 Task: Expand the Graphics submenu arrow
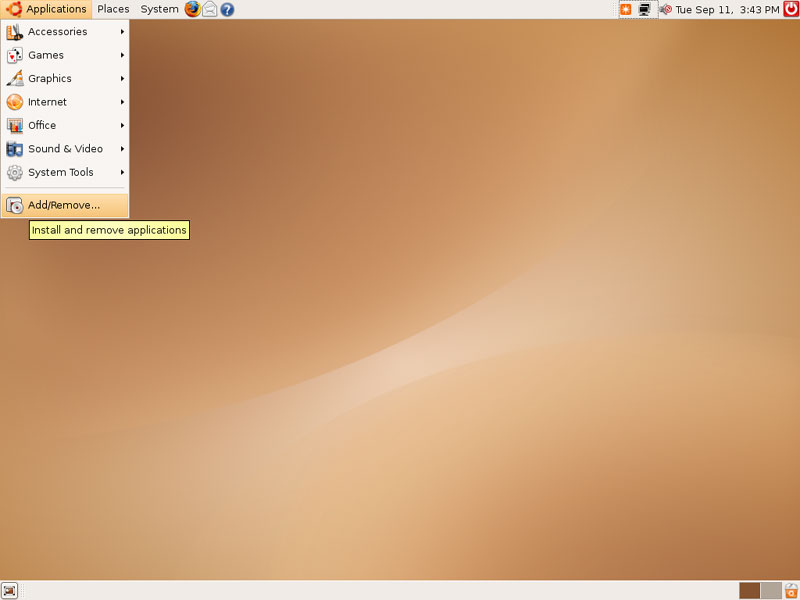[x=122, y=79]
